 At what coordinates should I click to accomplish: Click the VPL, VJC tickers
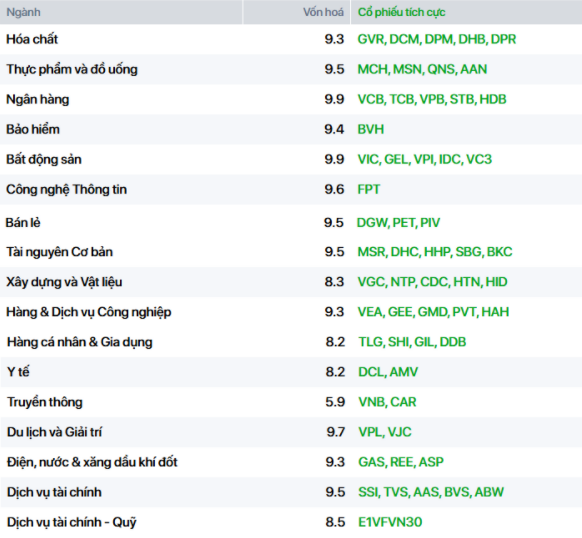pyautogui.click(x=385, y=432)
